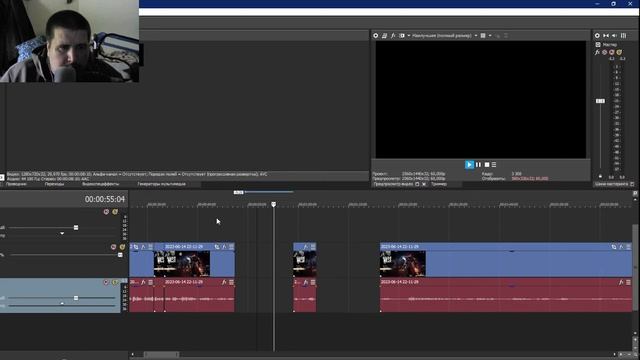Open event pan/crop on first video clip

[x=136, y=247]
